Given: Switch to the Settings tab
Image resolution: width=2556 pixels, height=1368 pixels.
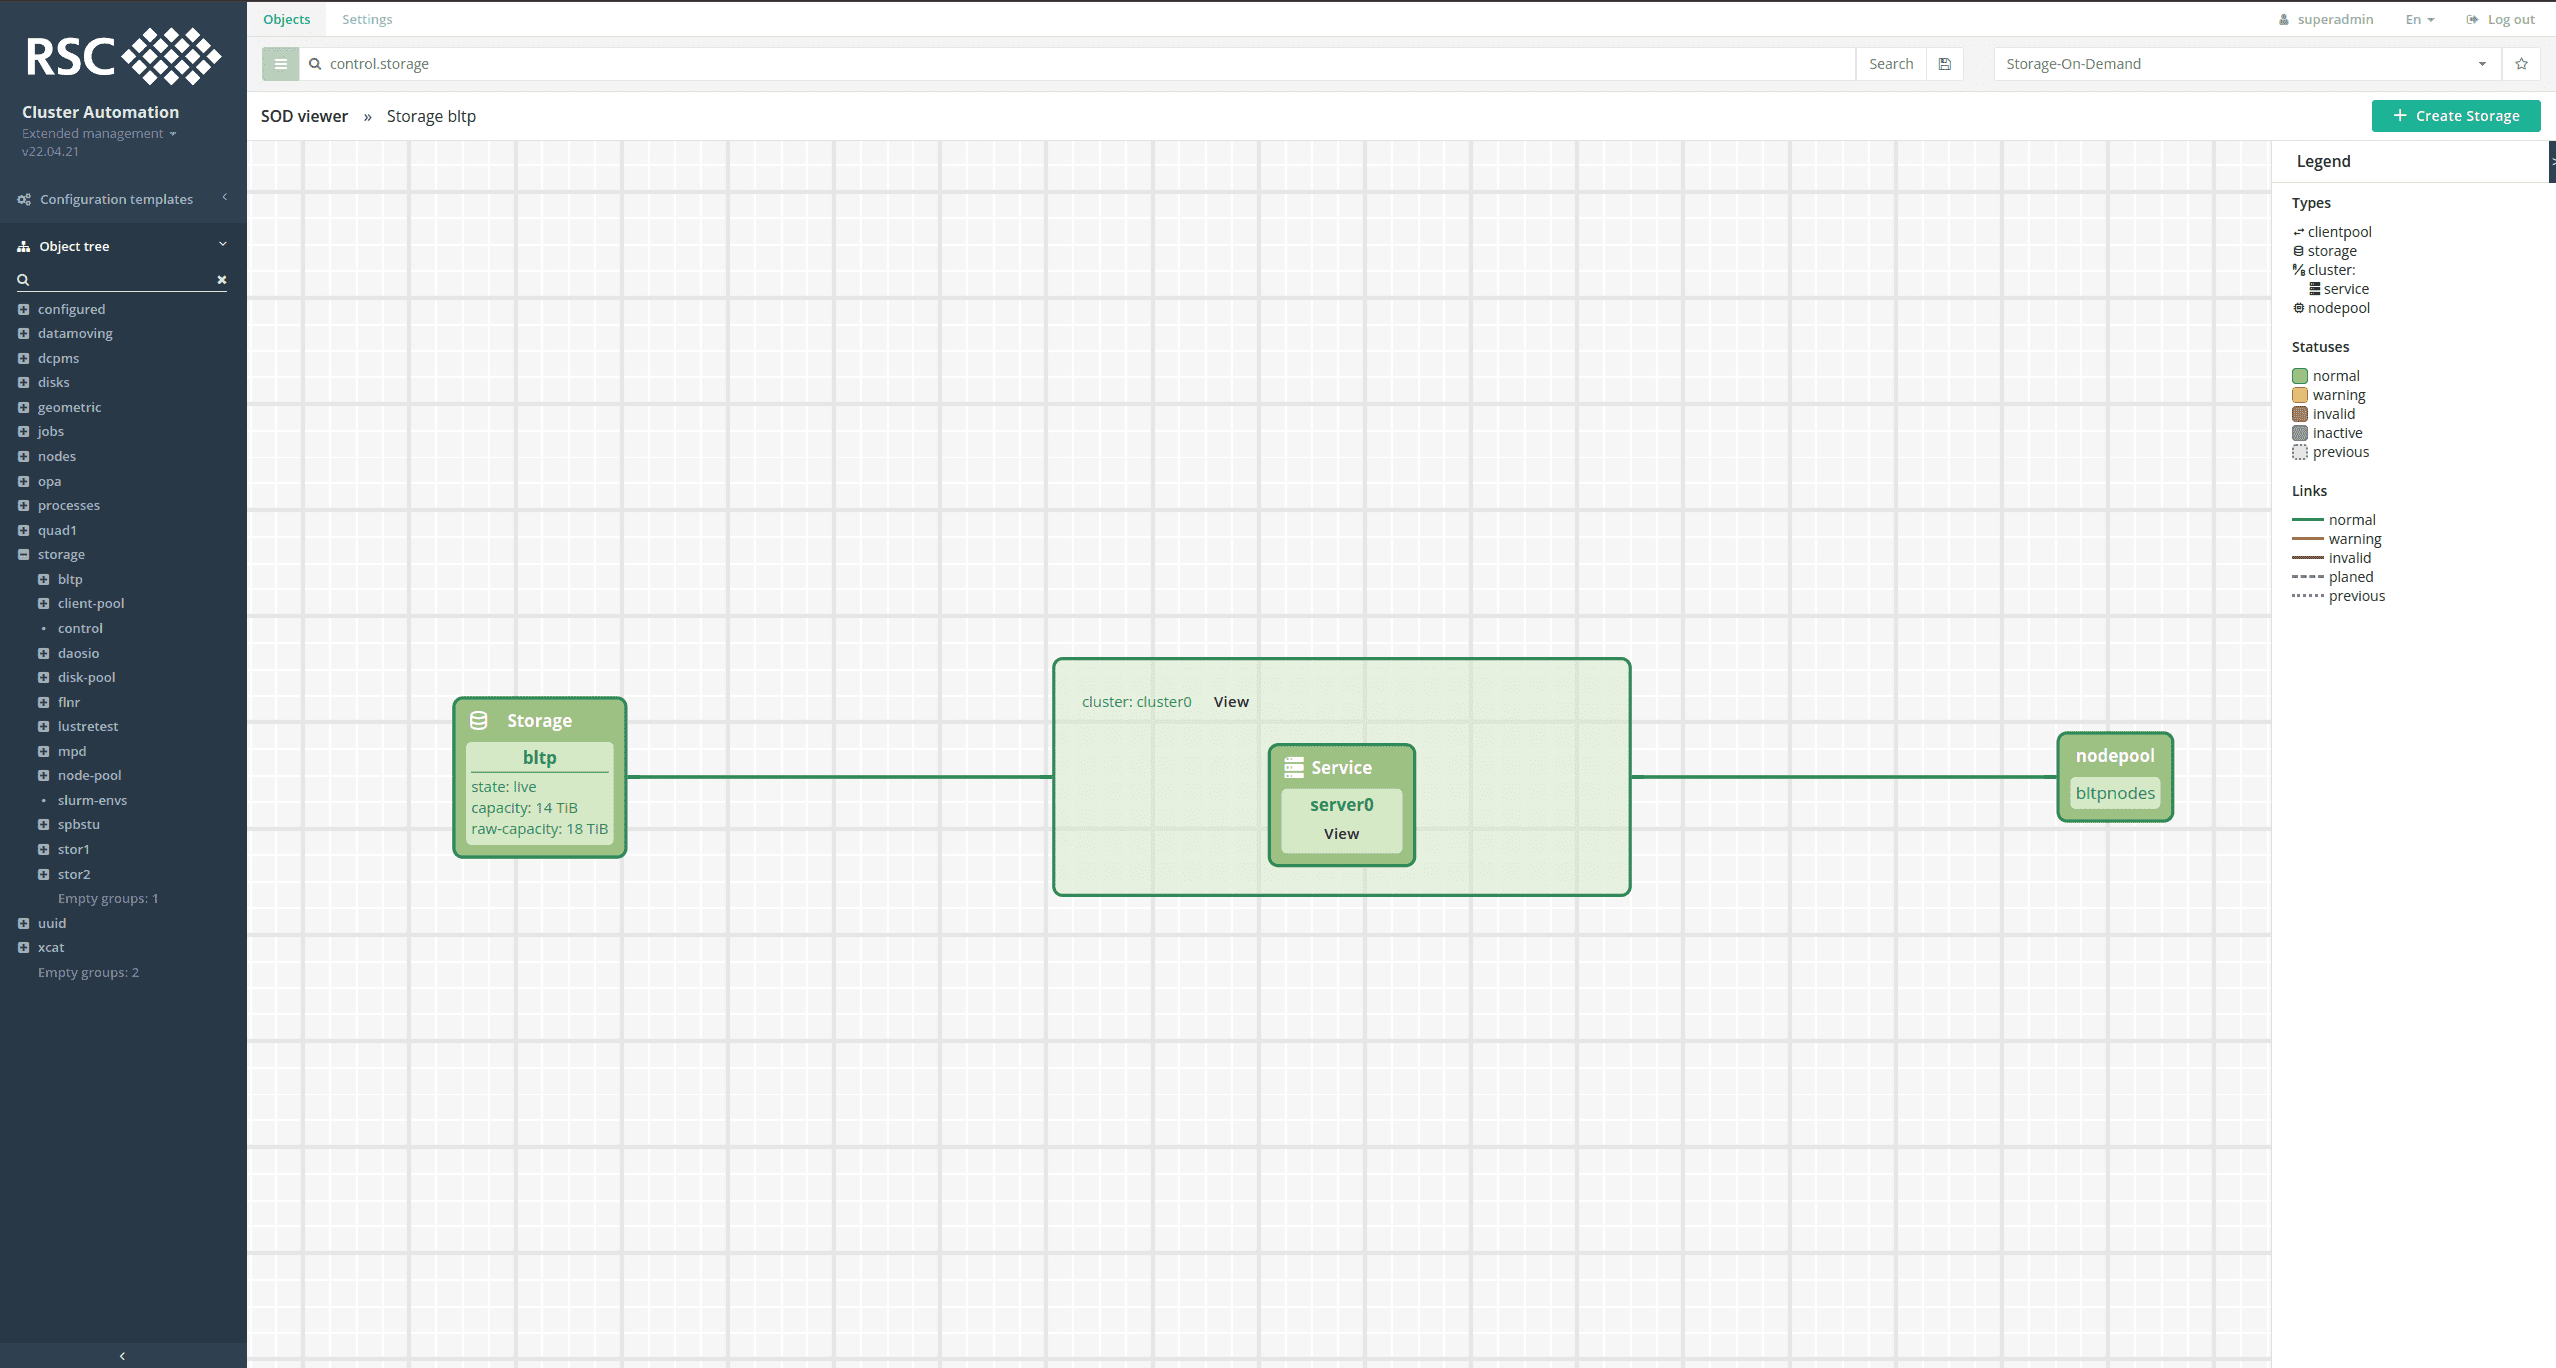Looking at the screenshot, I should pyautogui.click(x=366, y=20).
